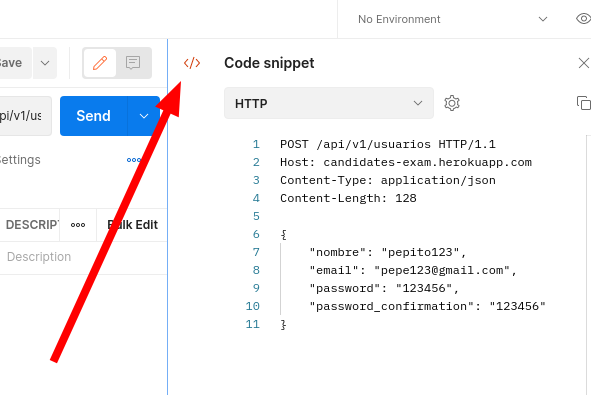This screenshot has width=591, height=395.
Task: Copy the code snippet to clipboard
Action: tap(583, 103)
